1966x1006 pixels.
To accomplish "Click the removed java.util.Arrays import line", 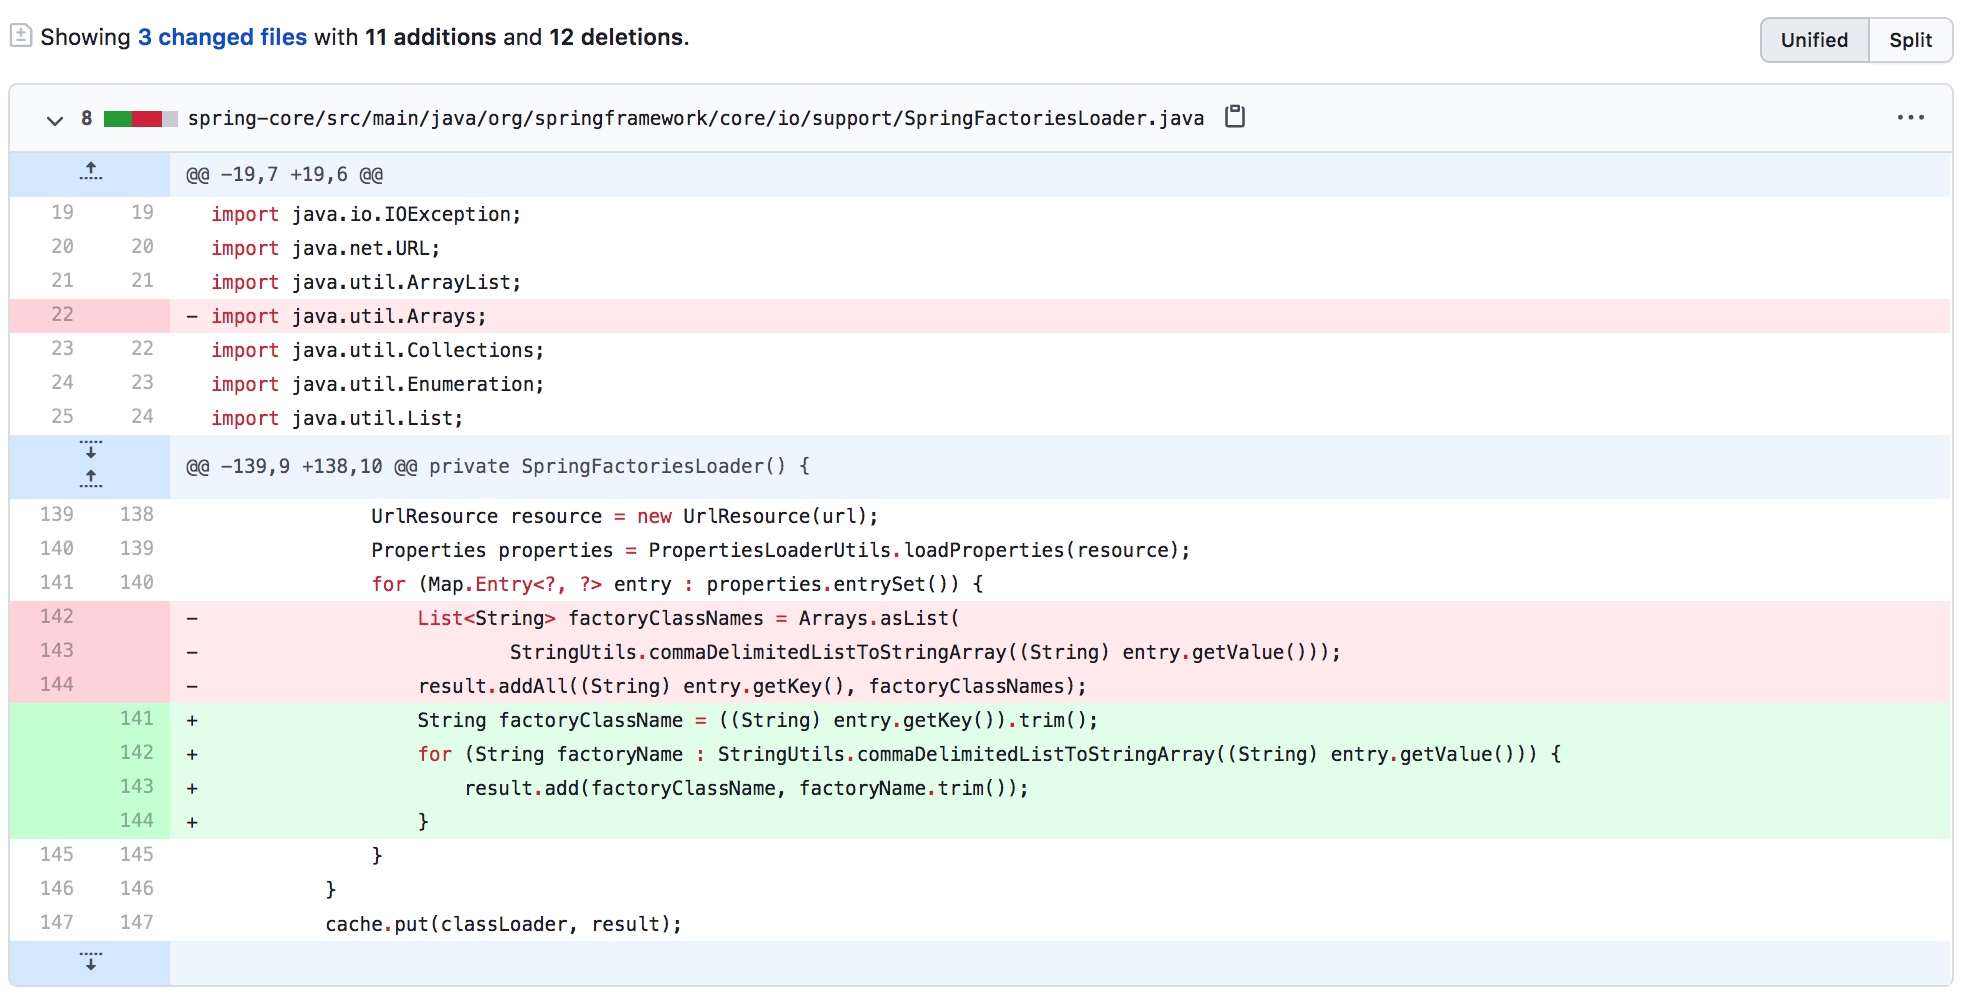I will [348, 317].
